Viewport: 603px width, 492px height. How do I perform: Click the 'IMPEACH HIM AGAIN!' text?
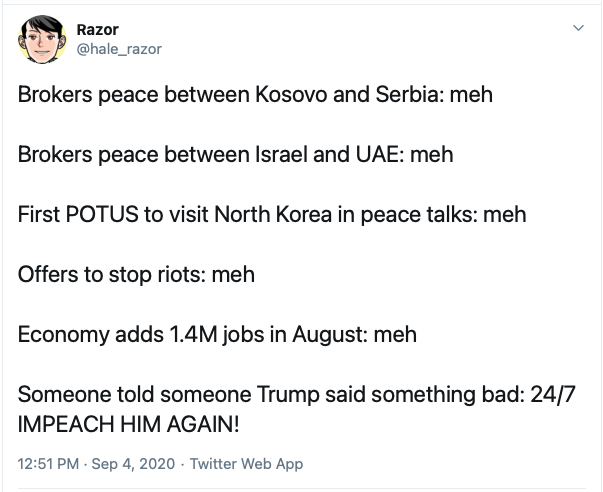(129, 423)
